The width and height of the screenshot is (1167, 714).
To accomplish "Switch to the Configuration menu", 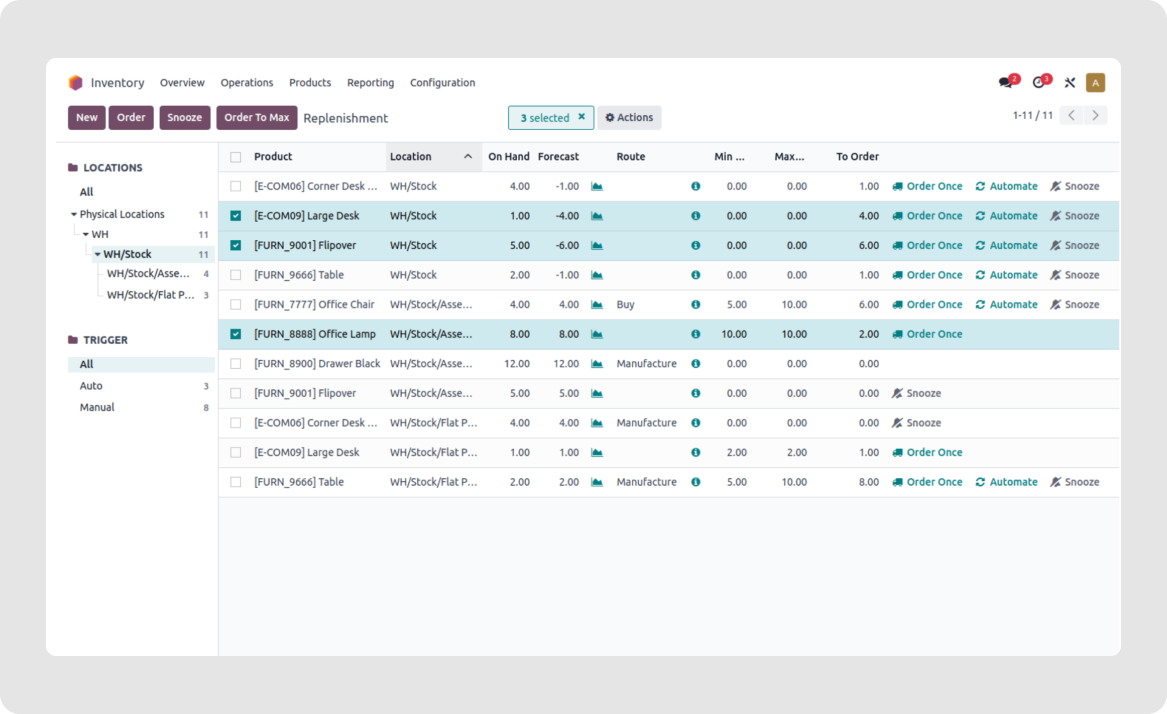I will coord(442,82).
